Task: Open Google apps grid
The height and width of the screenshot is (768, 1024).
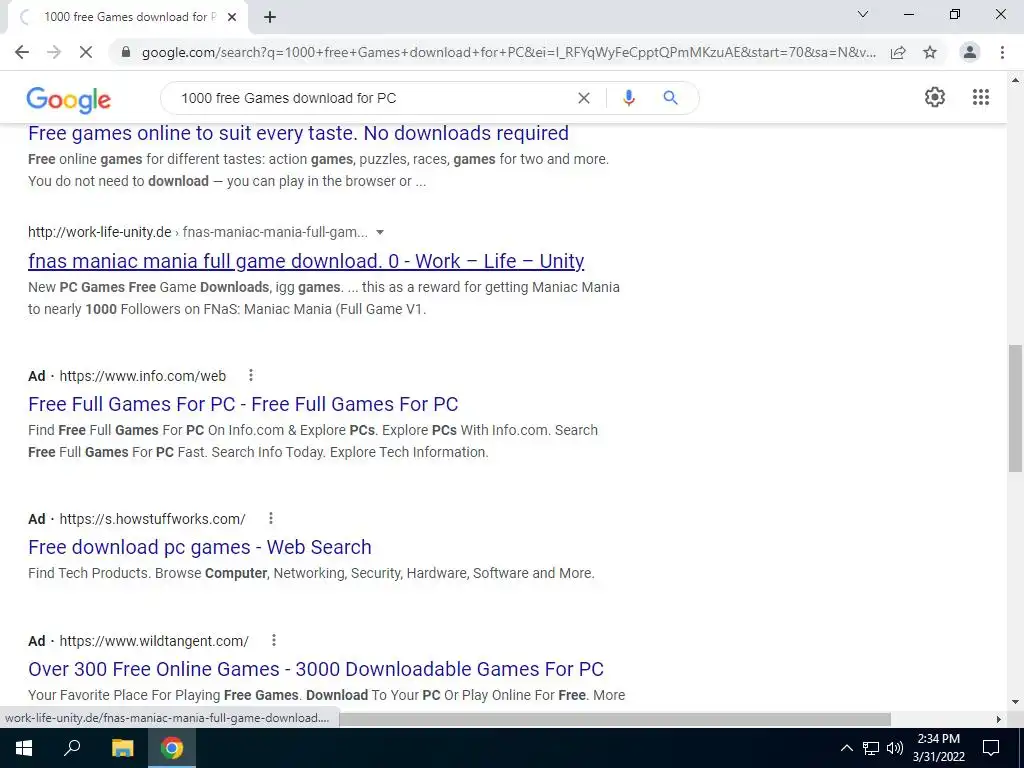Action: point(981,97)
